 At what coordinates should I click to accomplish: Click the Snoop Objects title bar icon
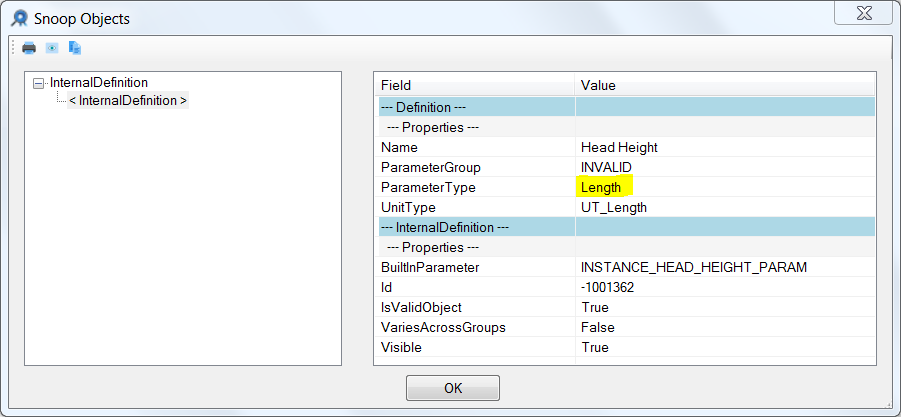pyautogui.click(x=20, y=18)
